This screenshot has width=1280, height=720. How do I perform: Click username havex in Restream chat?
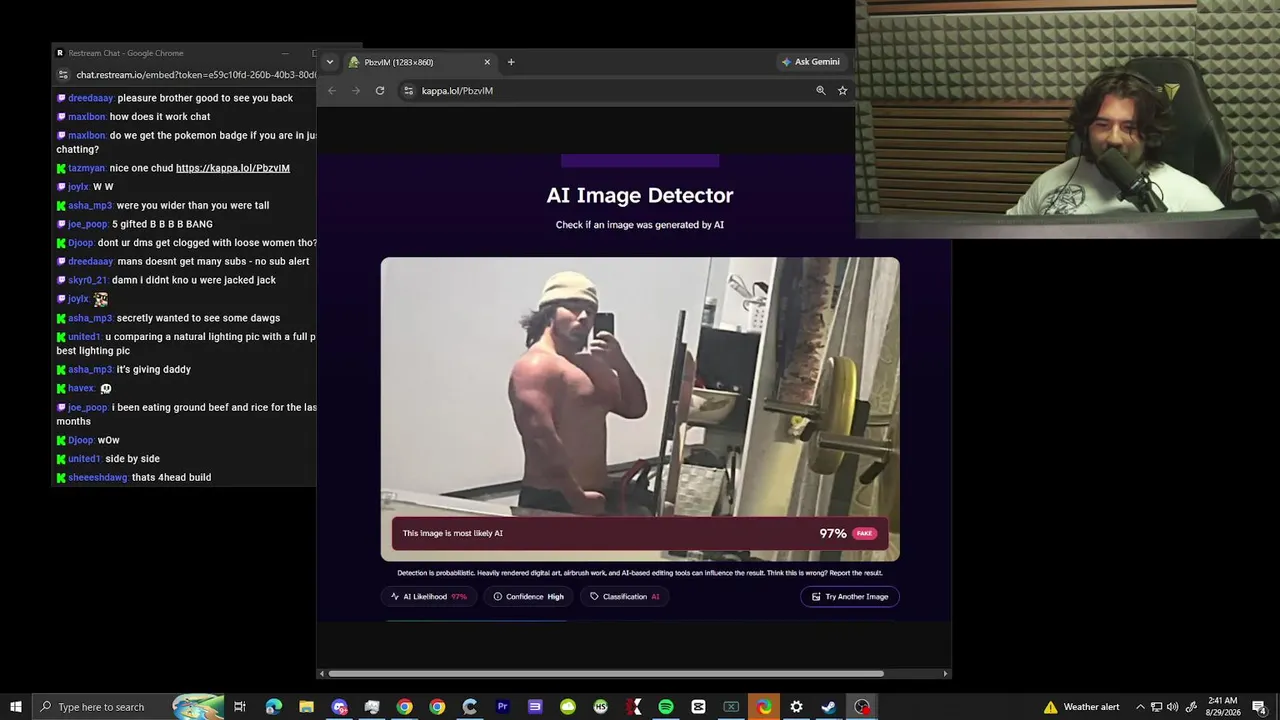pos(81,388)
